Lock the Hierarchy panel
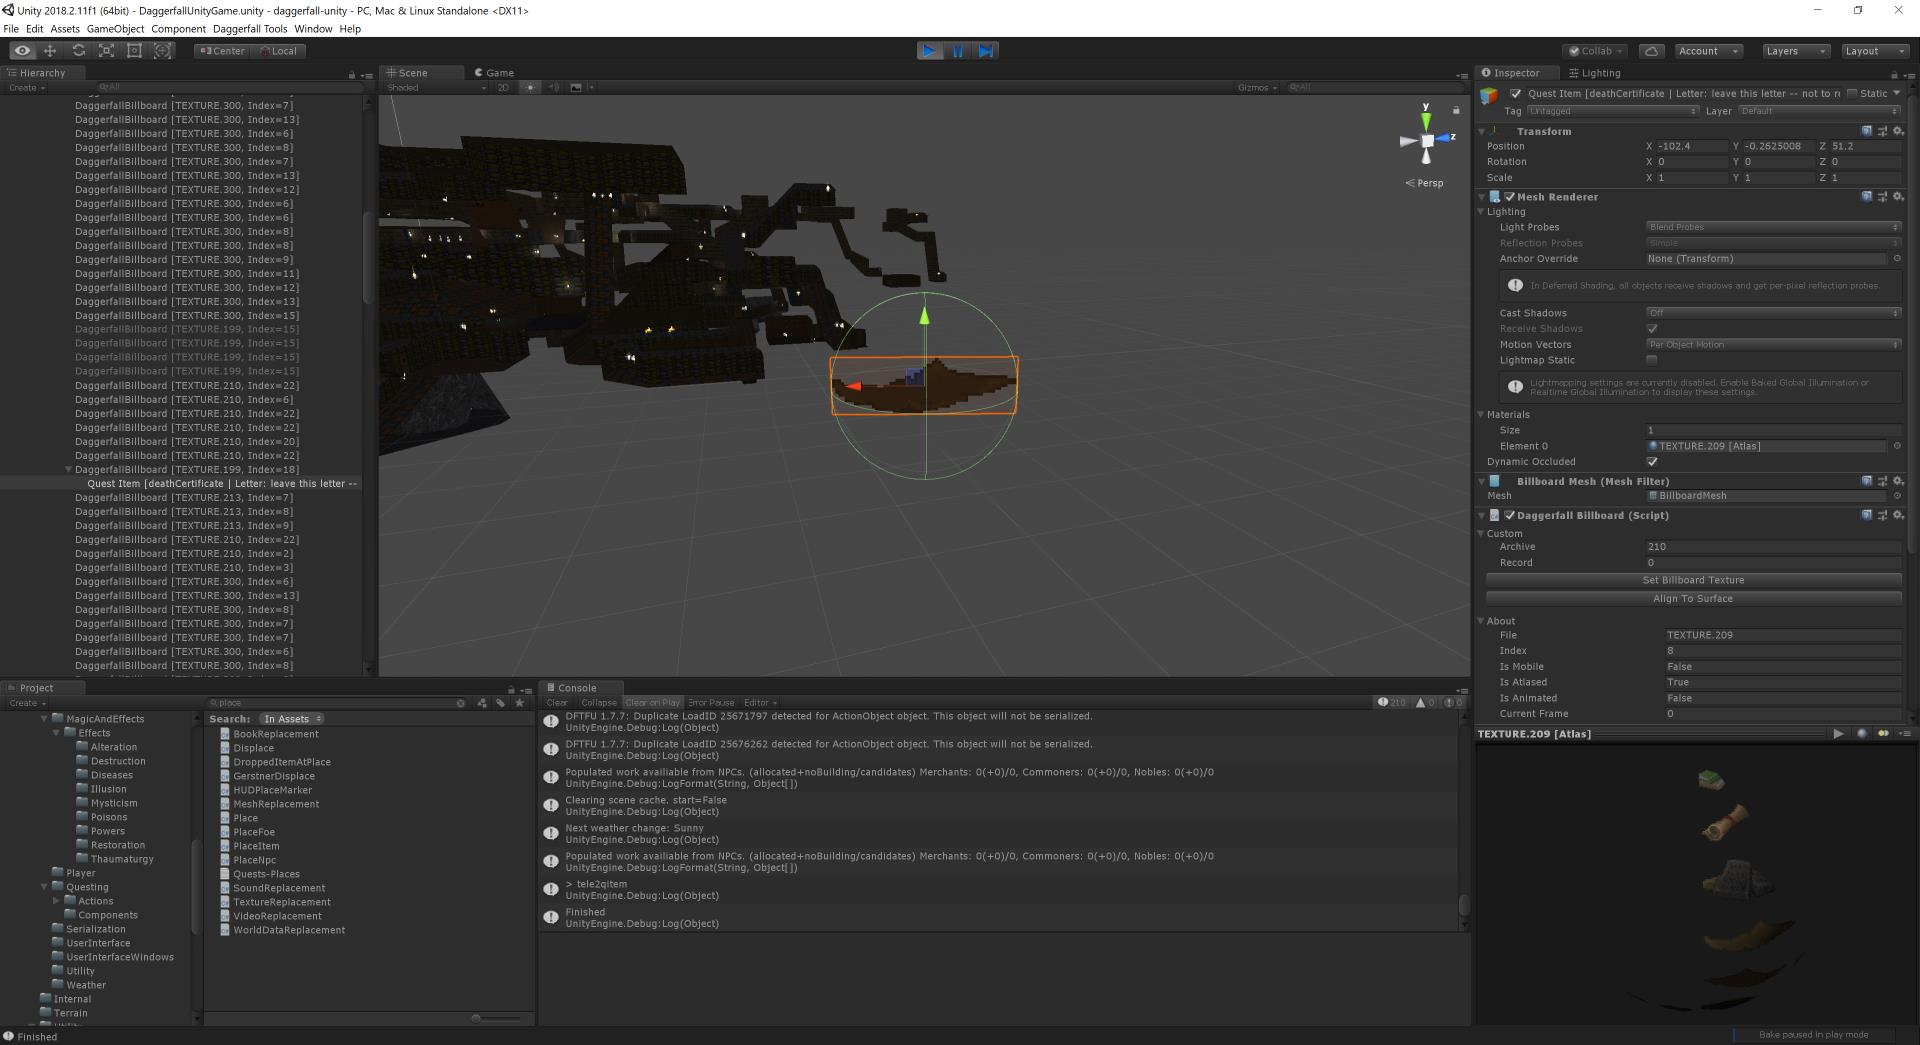The width and height of the screenshot is (1920, 1045). (x=352, y=74)
